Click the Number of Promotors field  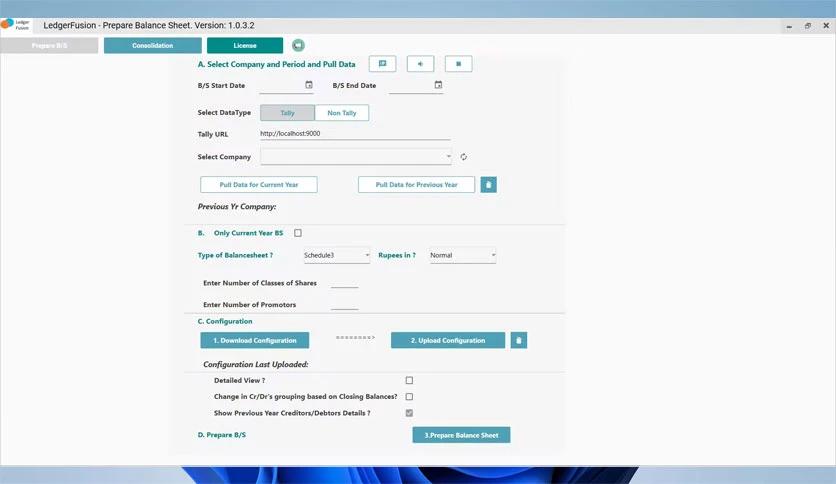[344, 304]
